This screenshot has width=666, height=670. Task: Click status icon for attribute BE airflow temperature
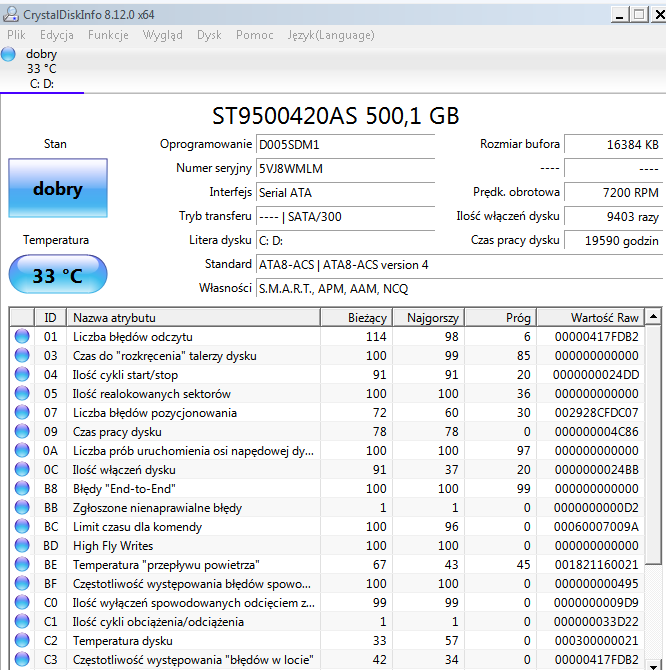click(22, 564)
